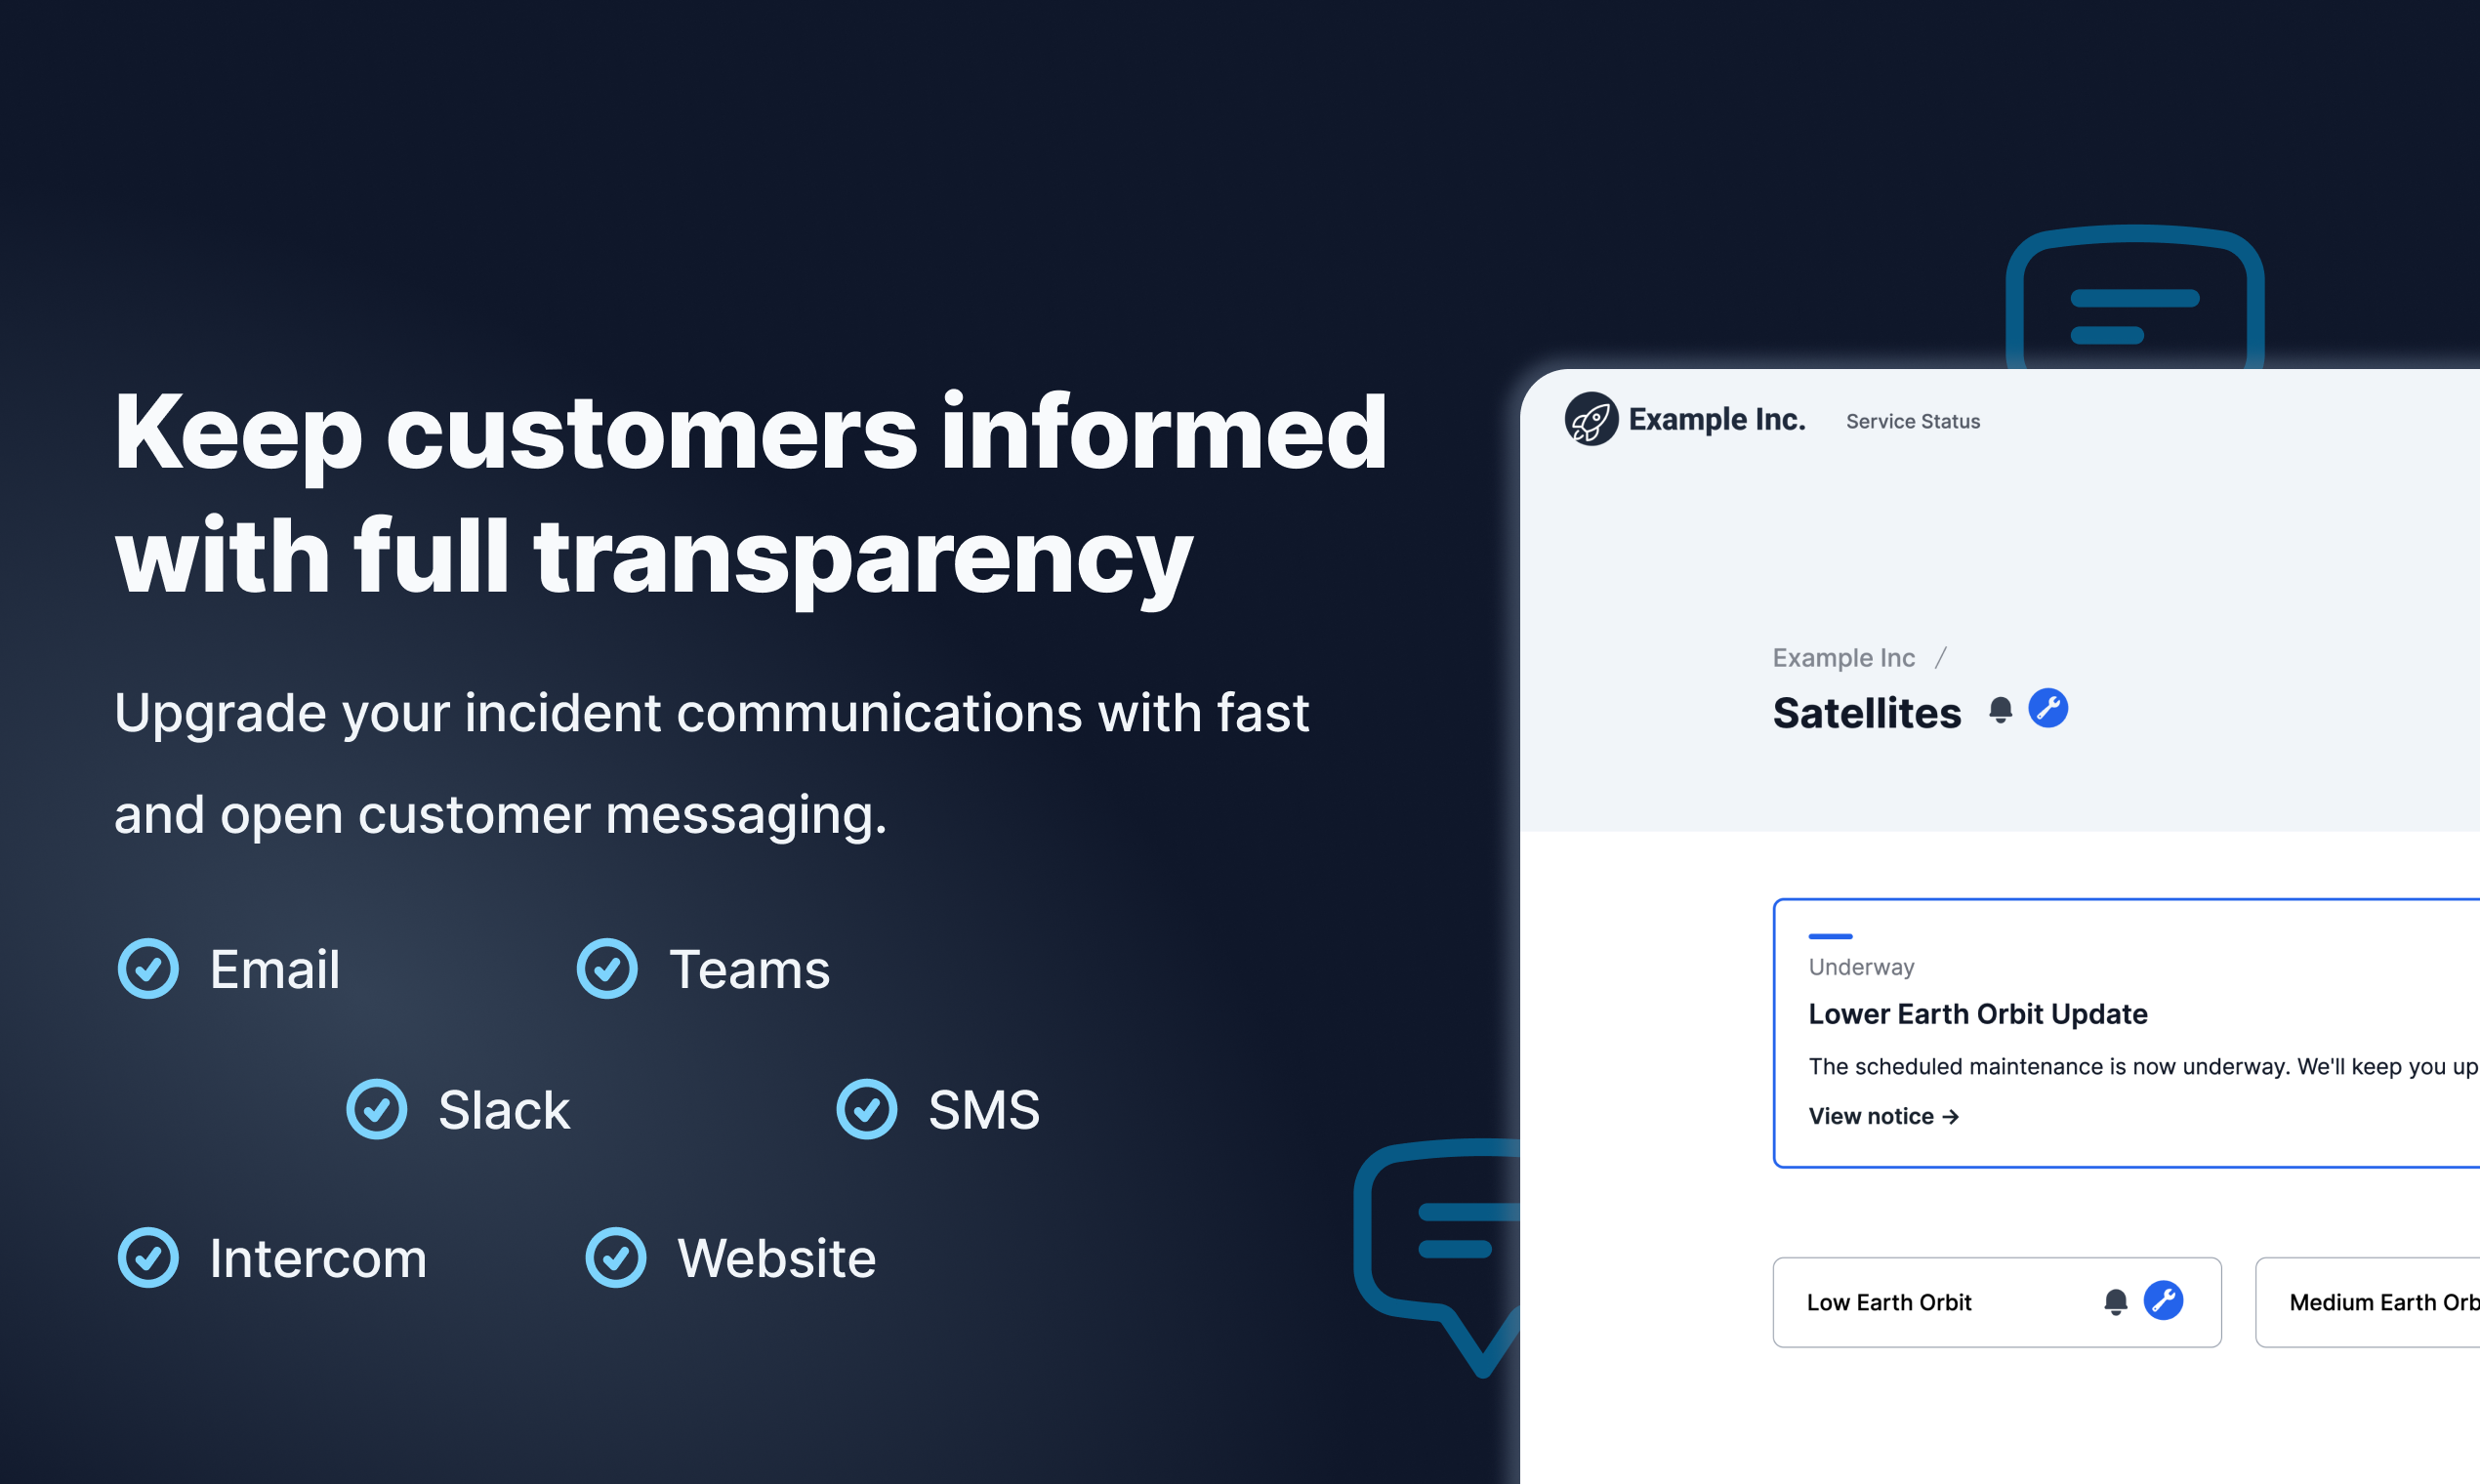Viewport: 2480px width, 1484px height.
Task: Open the View notice link
Action: click(1883, 1117)
